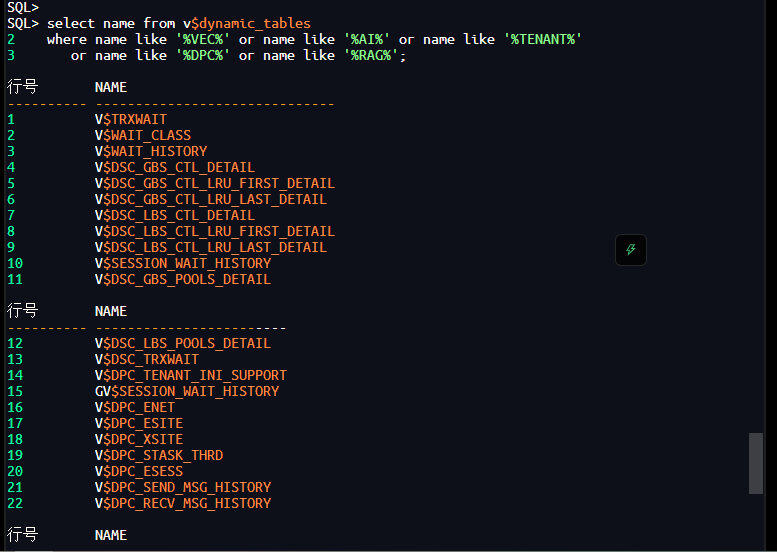Image resolution: width=777 pixels, height=552 pixels.
Task: Click V$DSC_LBS_CTL_LRU_FIRST_DETAIL row
Action: click(215, 231)
